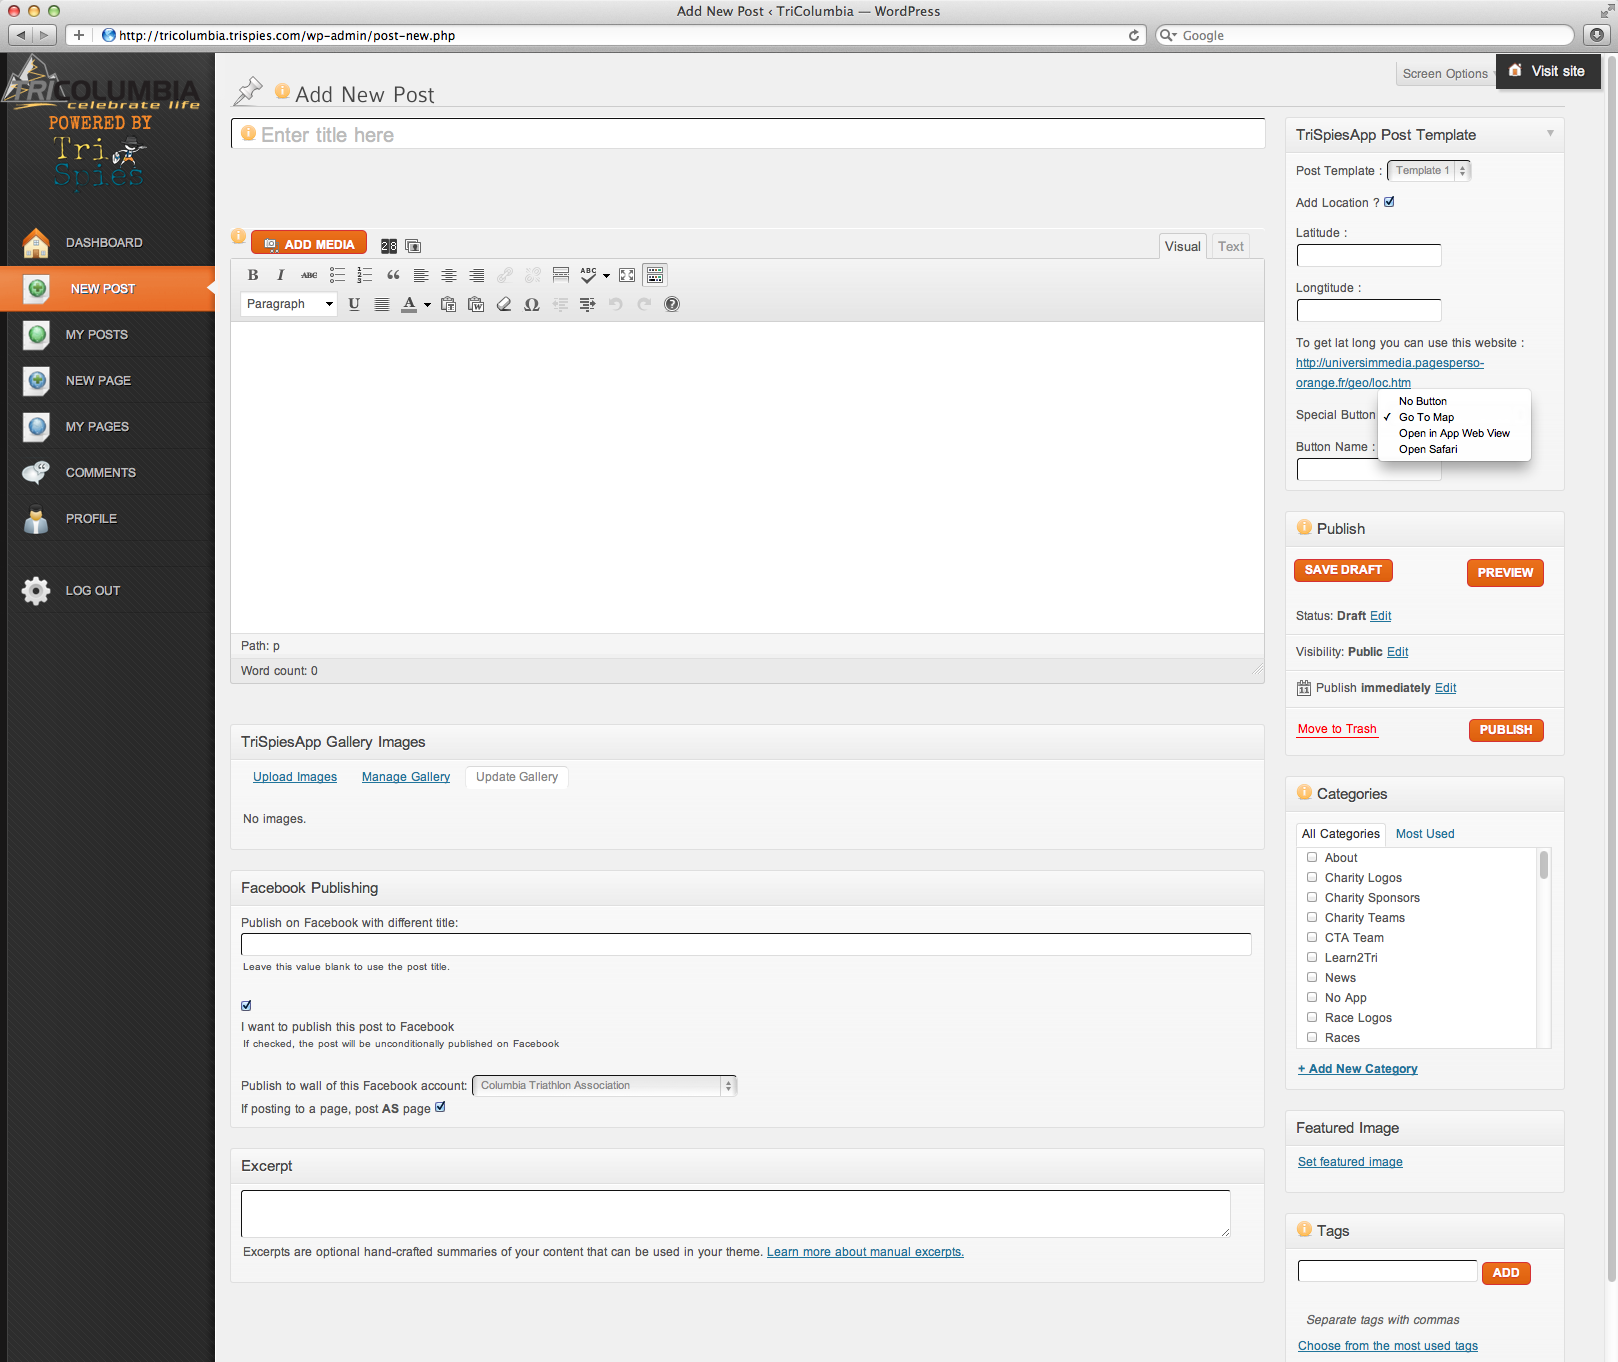This screenshot has width=1618, height=1362.
Task: Uncheck publish this post to Facebook
Action: coord(246,1006)
